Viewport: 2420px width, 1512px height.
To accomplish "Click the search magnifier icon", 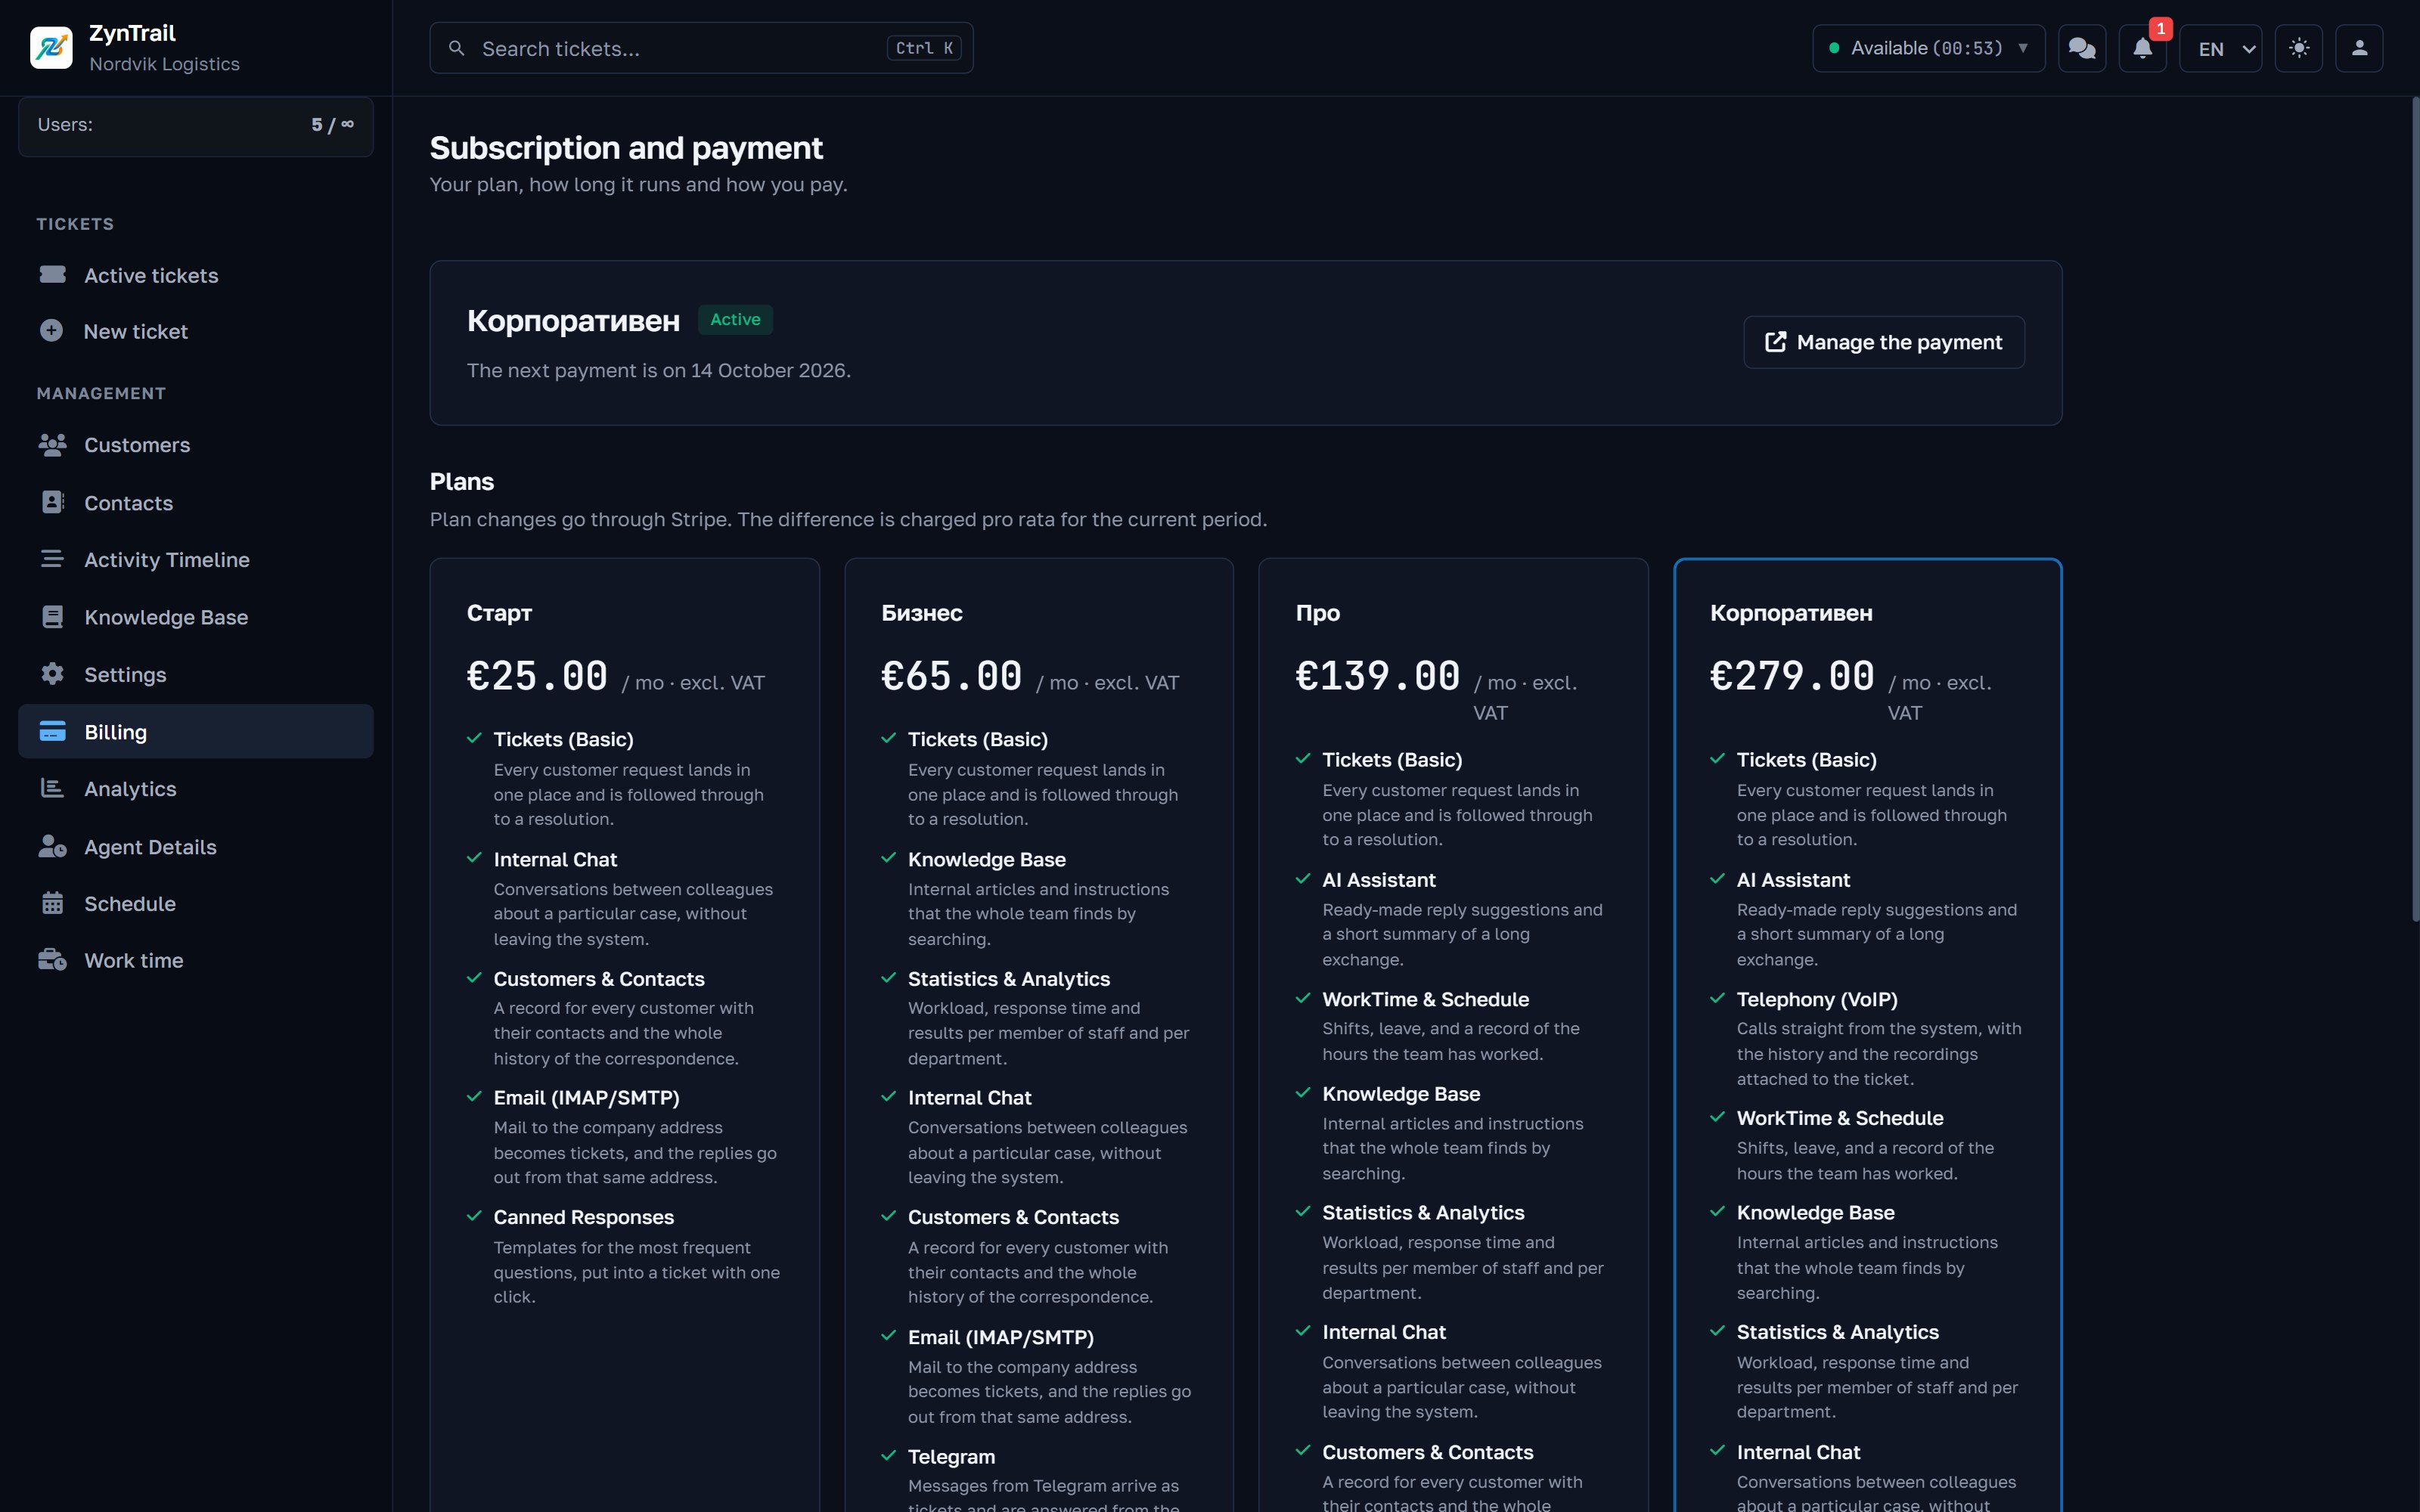I will [x=457, y=48].
